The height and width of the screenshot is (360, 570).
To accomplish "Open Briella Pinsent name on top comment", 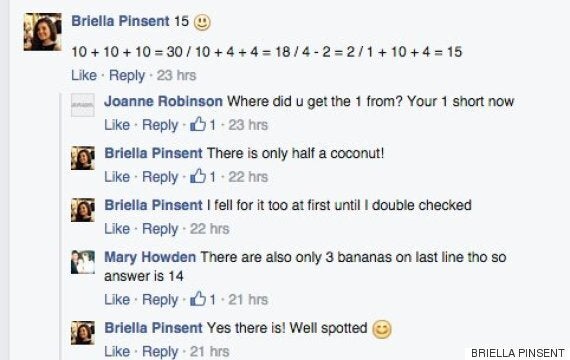I will (x=121, y=21).
